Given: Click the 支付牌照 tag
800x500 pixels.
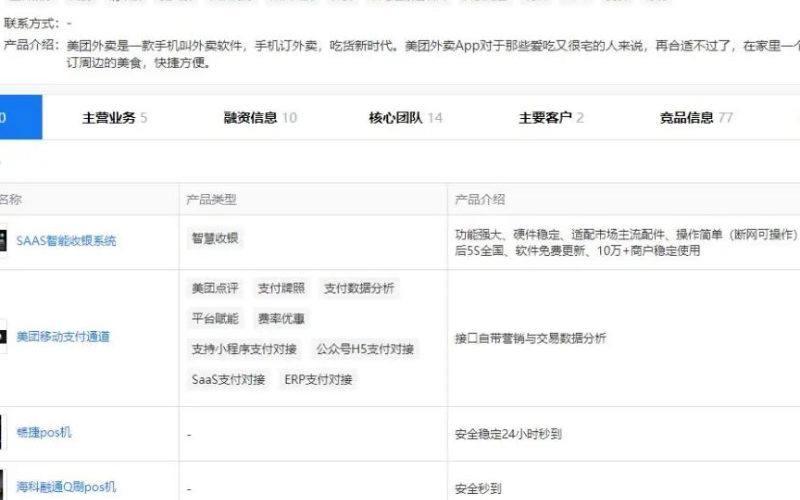Looking at the screenshot, I should (x=281, y=288).
